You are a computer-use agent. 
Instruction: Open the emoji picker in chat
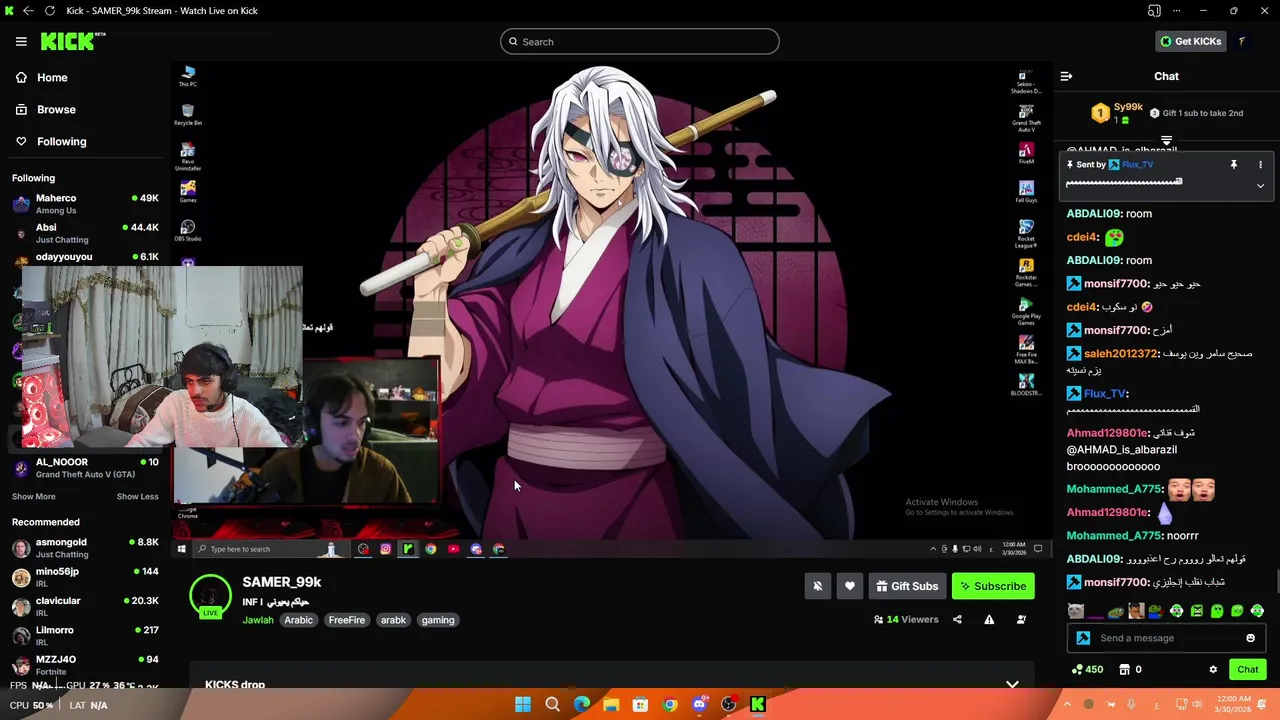coord(1250,638)
